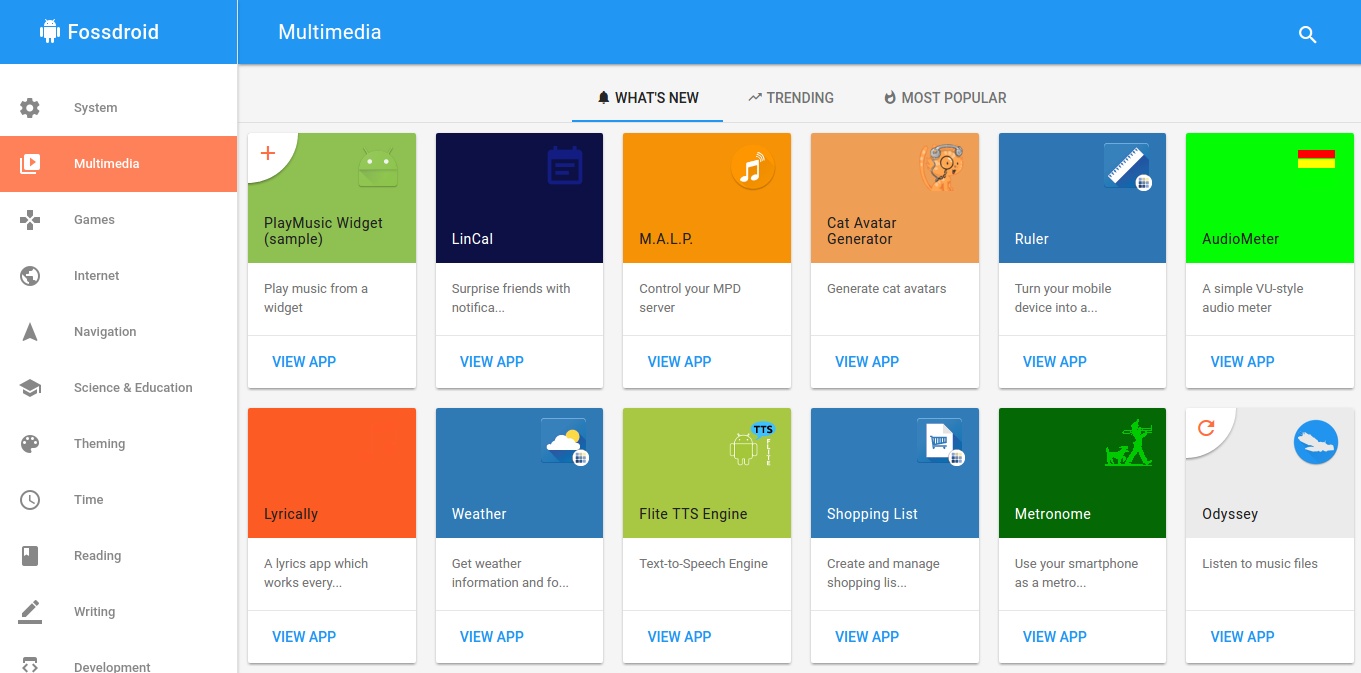Click the AudioMeter striped flag icon
Image resolution: width=1361 pixels, height=673 pixels.
[x=1316, y=158]
